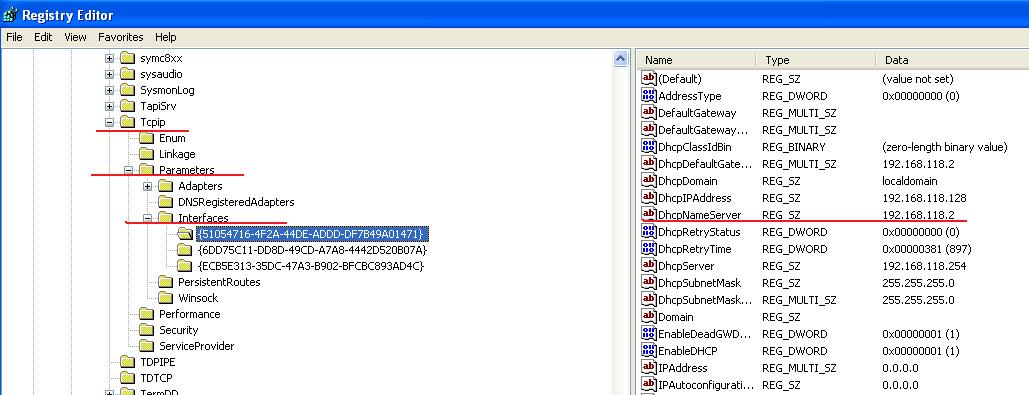Click the 192.168.118.254 data cell
The image size is (1029, 395).
(924, 266)
